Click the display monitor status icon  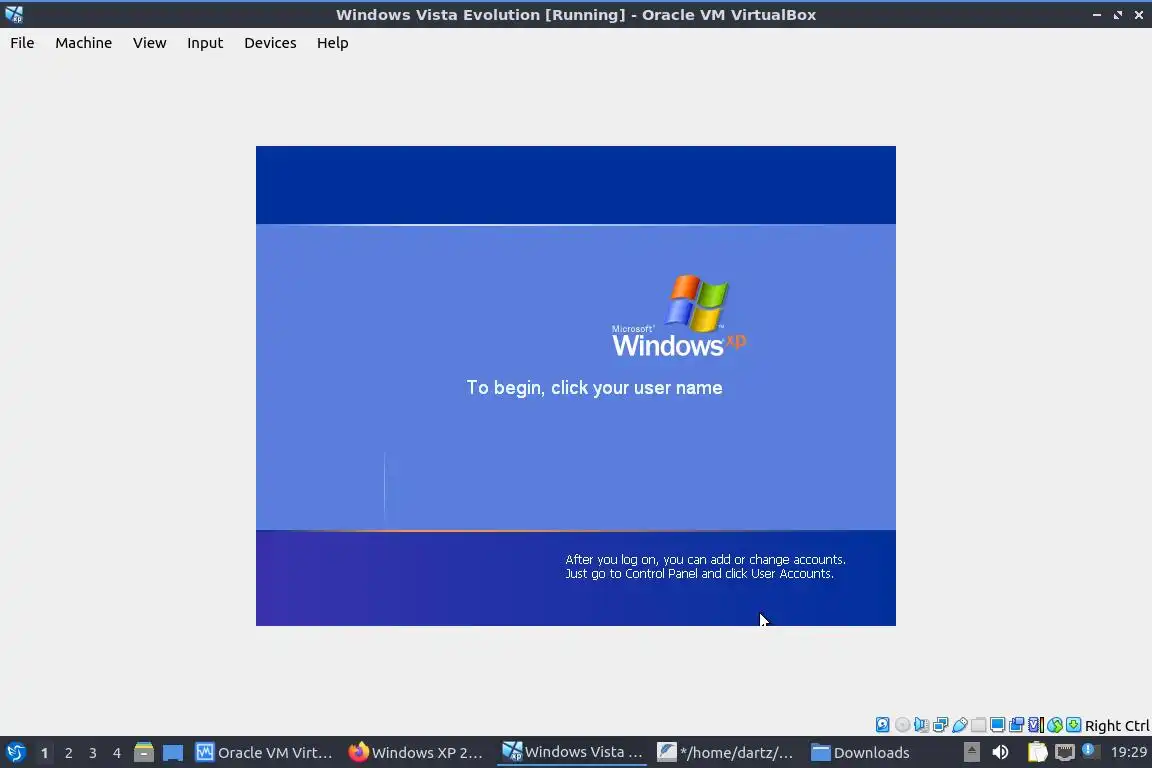tap(997, 725)
